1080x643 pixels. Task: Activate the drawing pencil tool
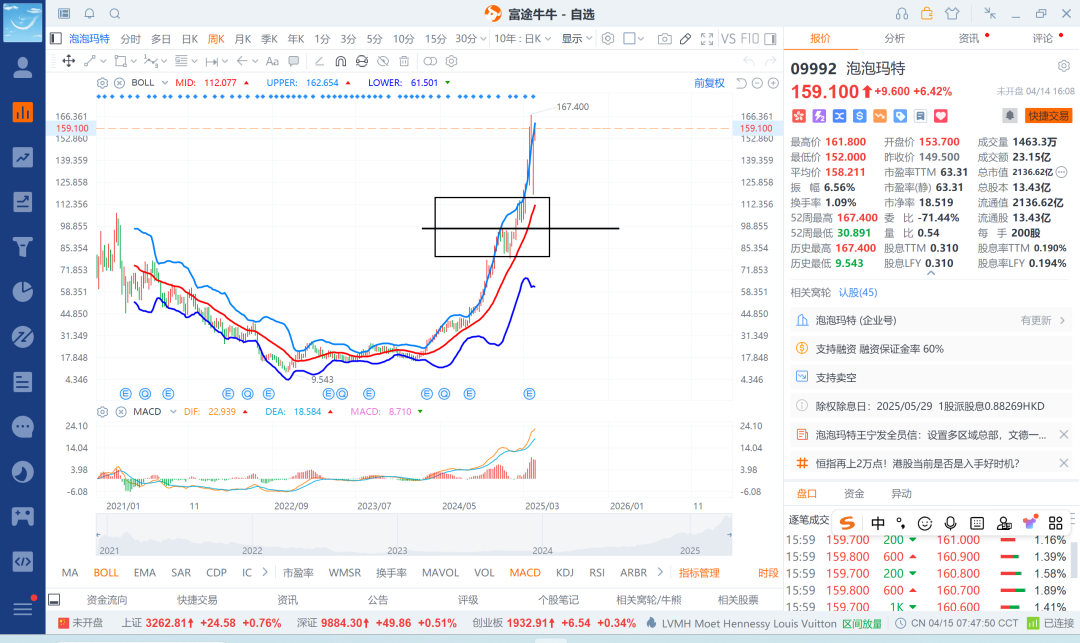click(685, 39)
